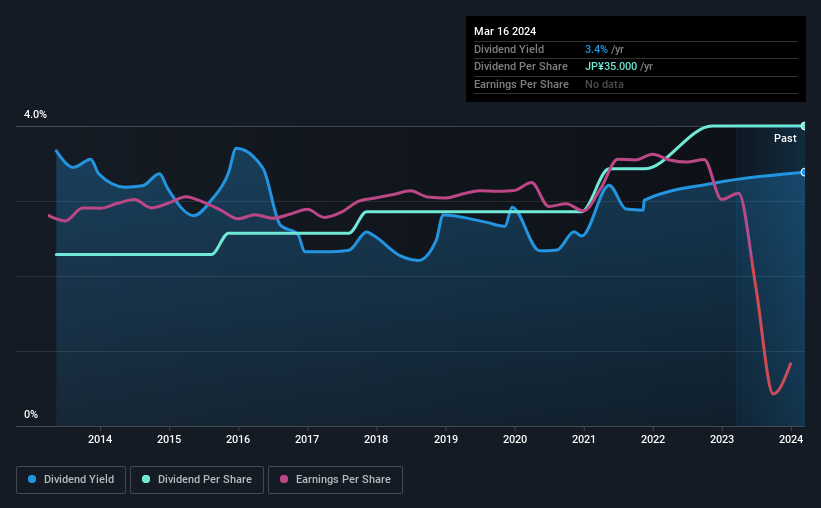Click the Dividend Per Share endpoint marker
The height and width of the screenshot is (508, 821).
[x=804, y=126]
